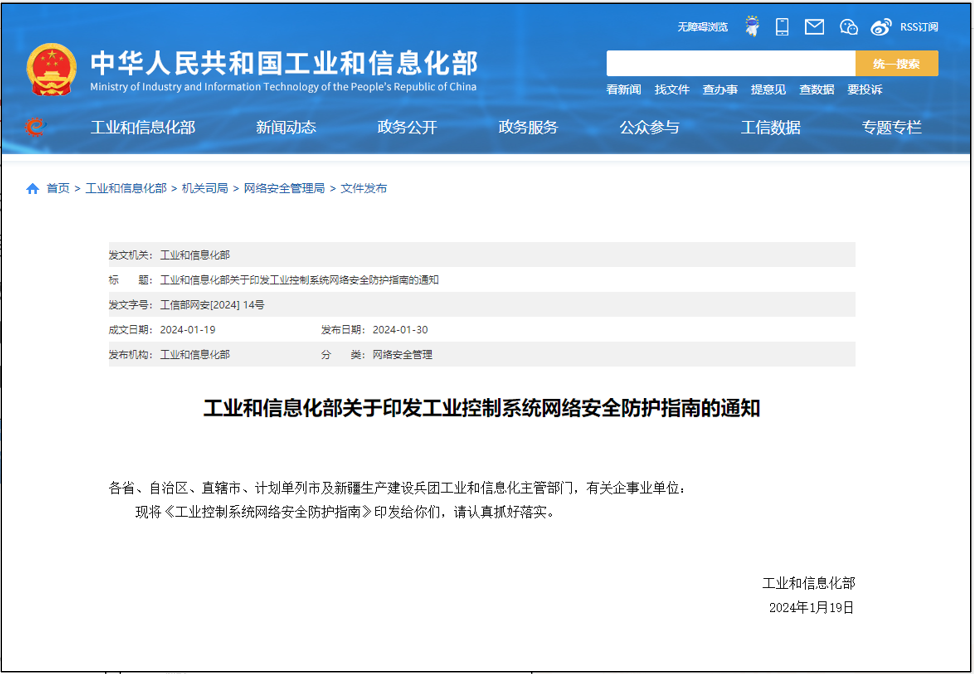The height and width of the screenshot is (674, 974).
Task: Open 网络安全管理局 in the breadcrumb
Action: coord(284,188)
